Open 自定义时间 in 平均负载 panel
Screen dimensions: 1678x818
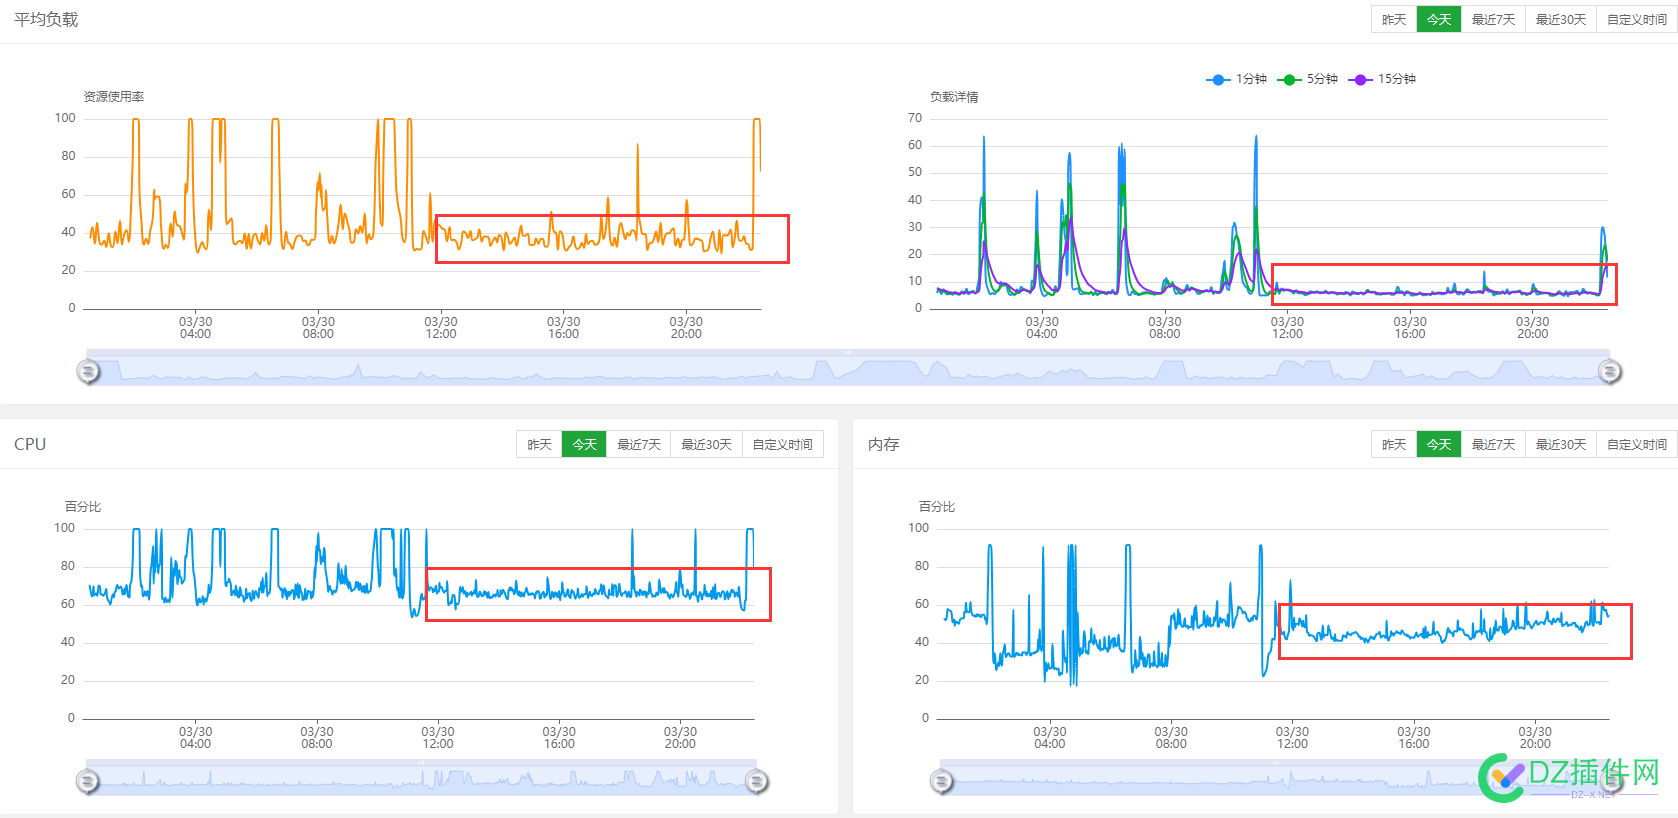(1637, 20)
